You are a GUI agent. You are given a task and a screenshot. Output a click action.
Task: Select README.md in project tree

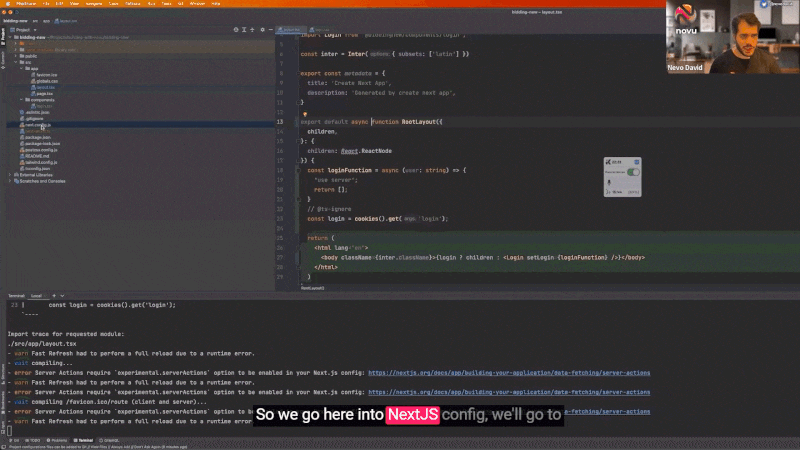click(x=35, y=156)
